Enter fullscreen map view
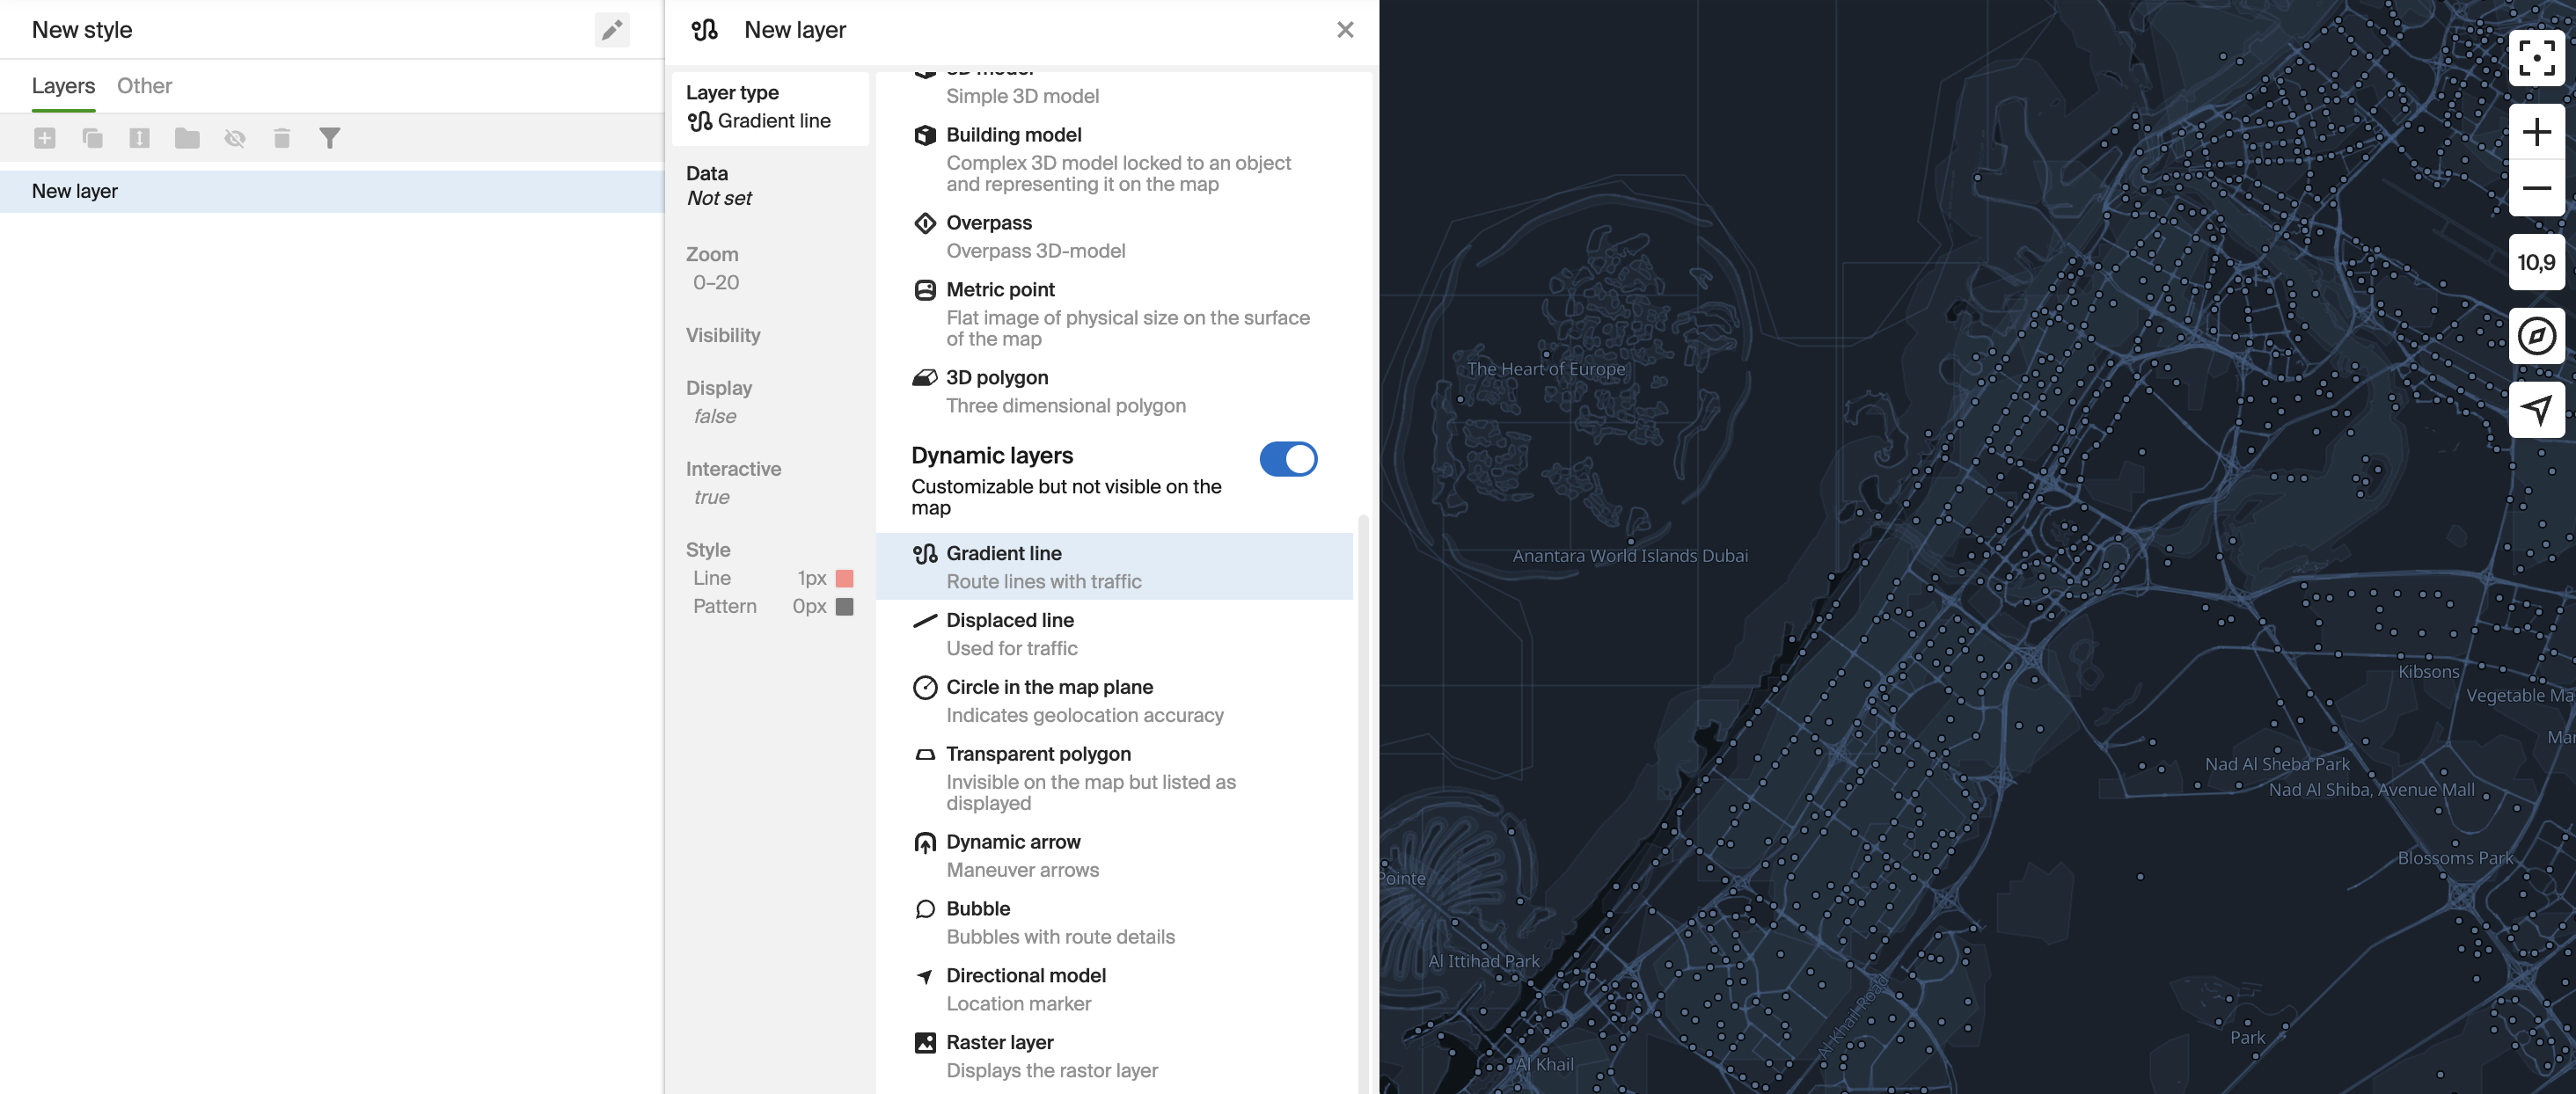The image size is (2576, 1094). pyautogui.click(x=2536, y=58)
